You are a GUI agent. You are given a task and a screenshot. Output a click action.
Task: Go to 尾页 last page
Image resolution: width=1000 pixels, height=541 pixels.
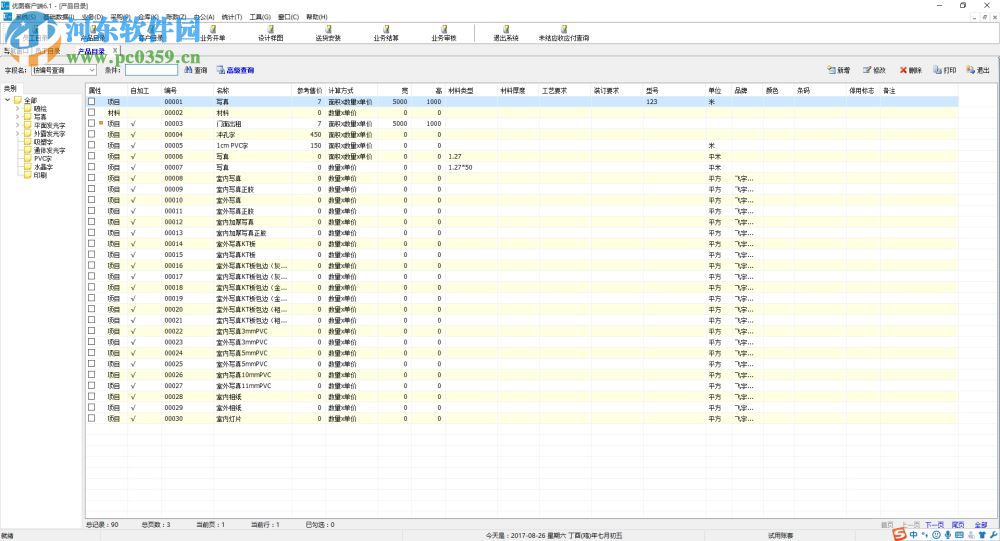(958, 524)
